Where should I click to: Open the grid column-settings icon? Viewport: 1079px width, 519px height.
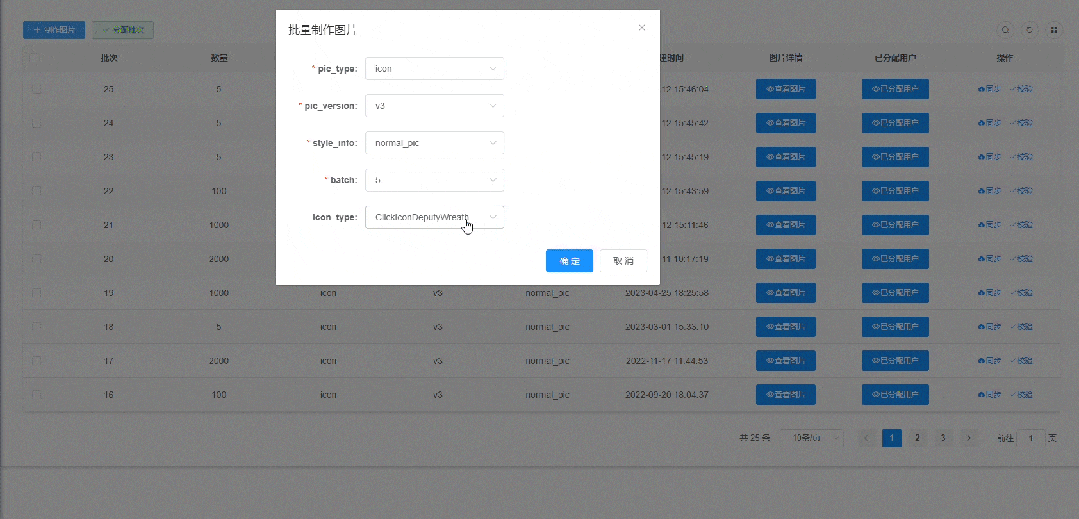[x=1054, y=30]
